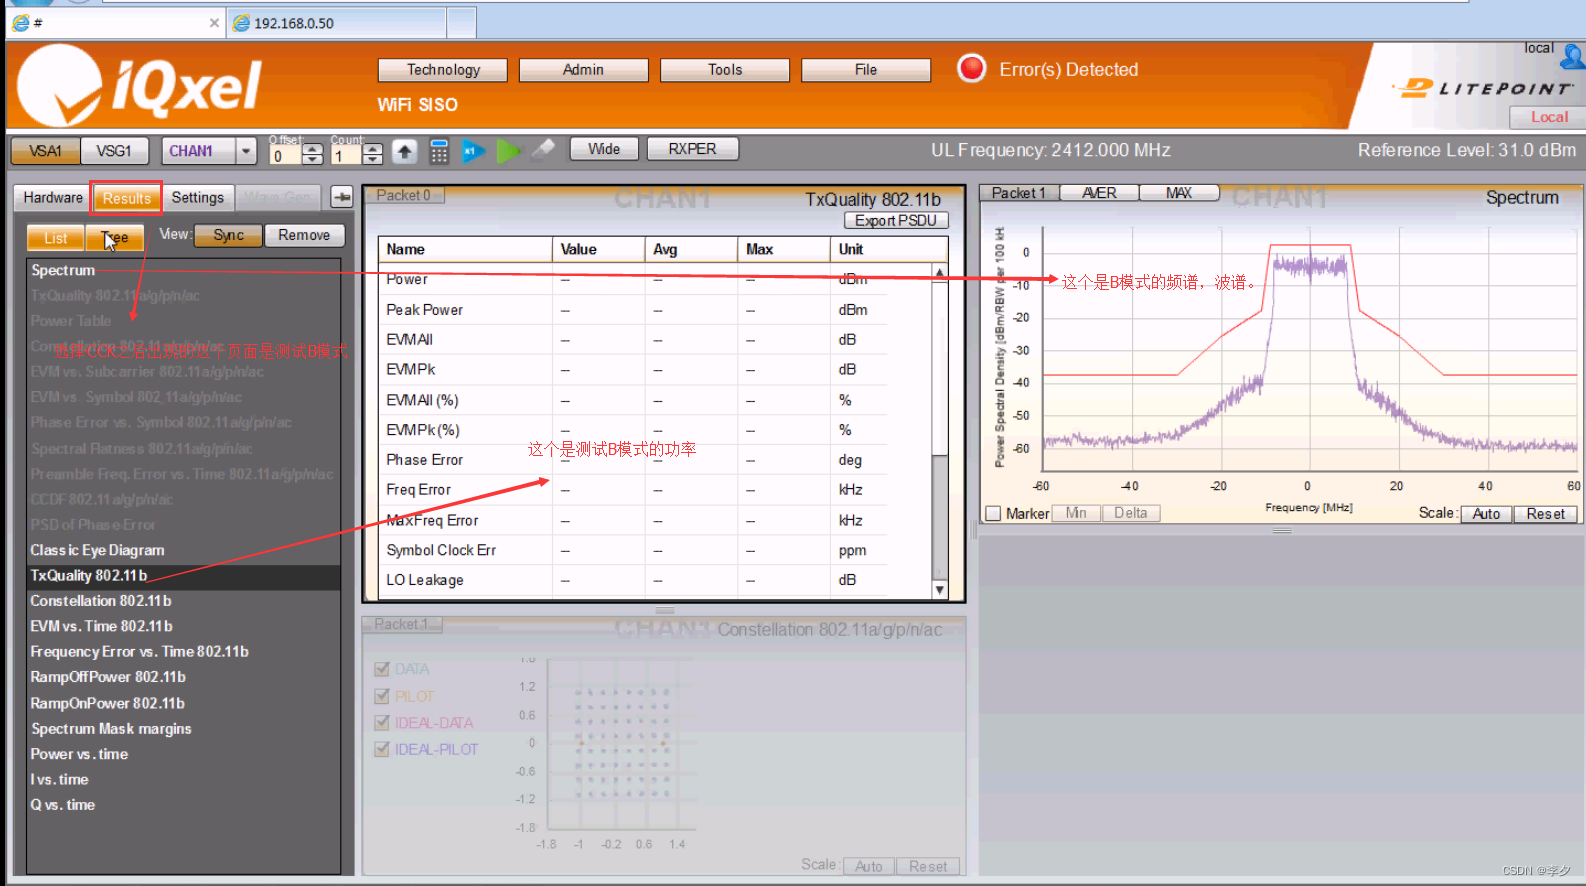Open the Technology menu

pyautogui.click(x=443, y=70)
